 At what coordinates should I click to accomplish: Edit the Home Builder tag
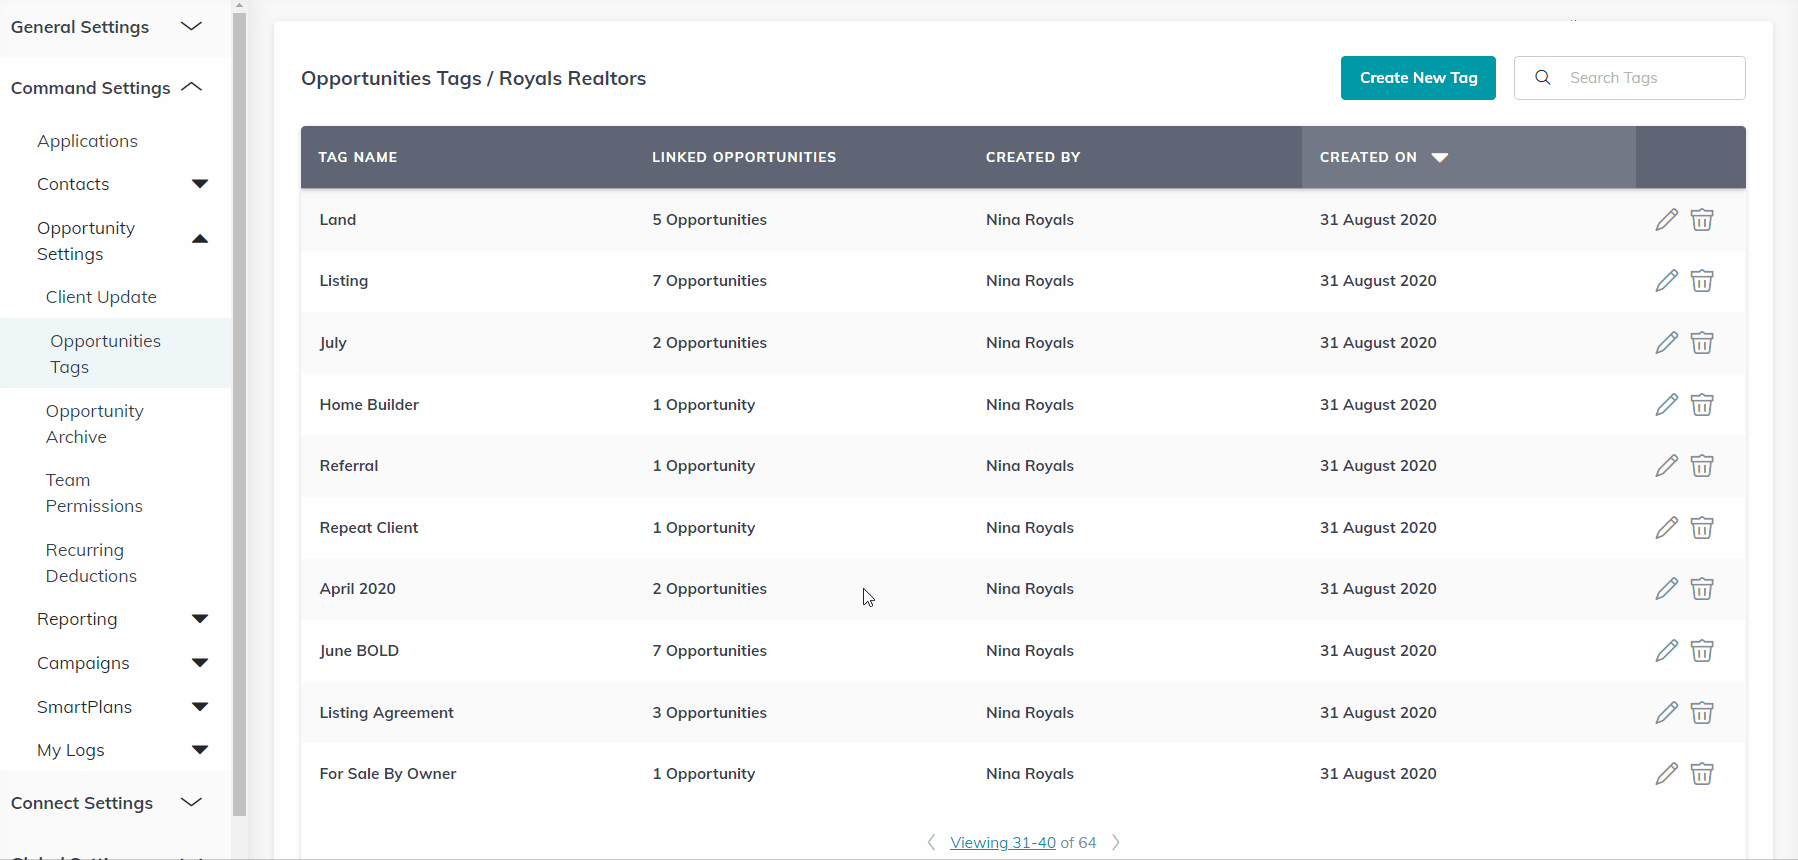click(1666, 405)
